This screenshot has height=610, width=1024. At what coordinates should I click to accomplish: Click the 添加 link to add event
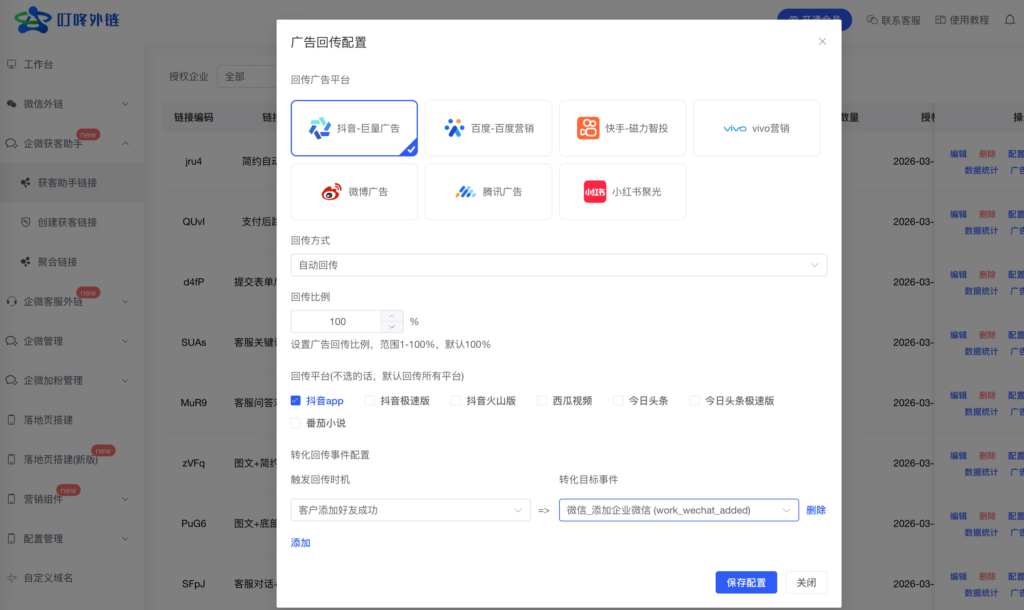(300, 543)
